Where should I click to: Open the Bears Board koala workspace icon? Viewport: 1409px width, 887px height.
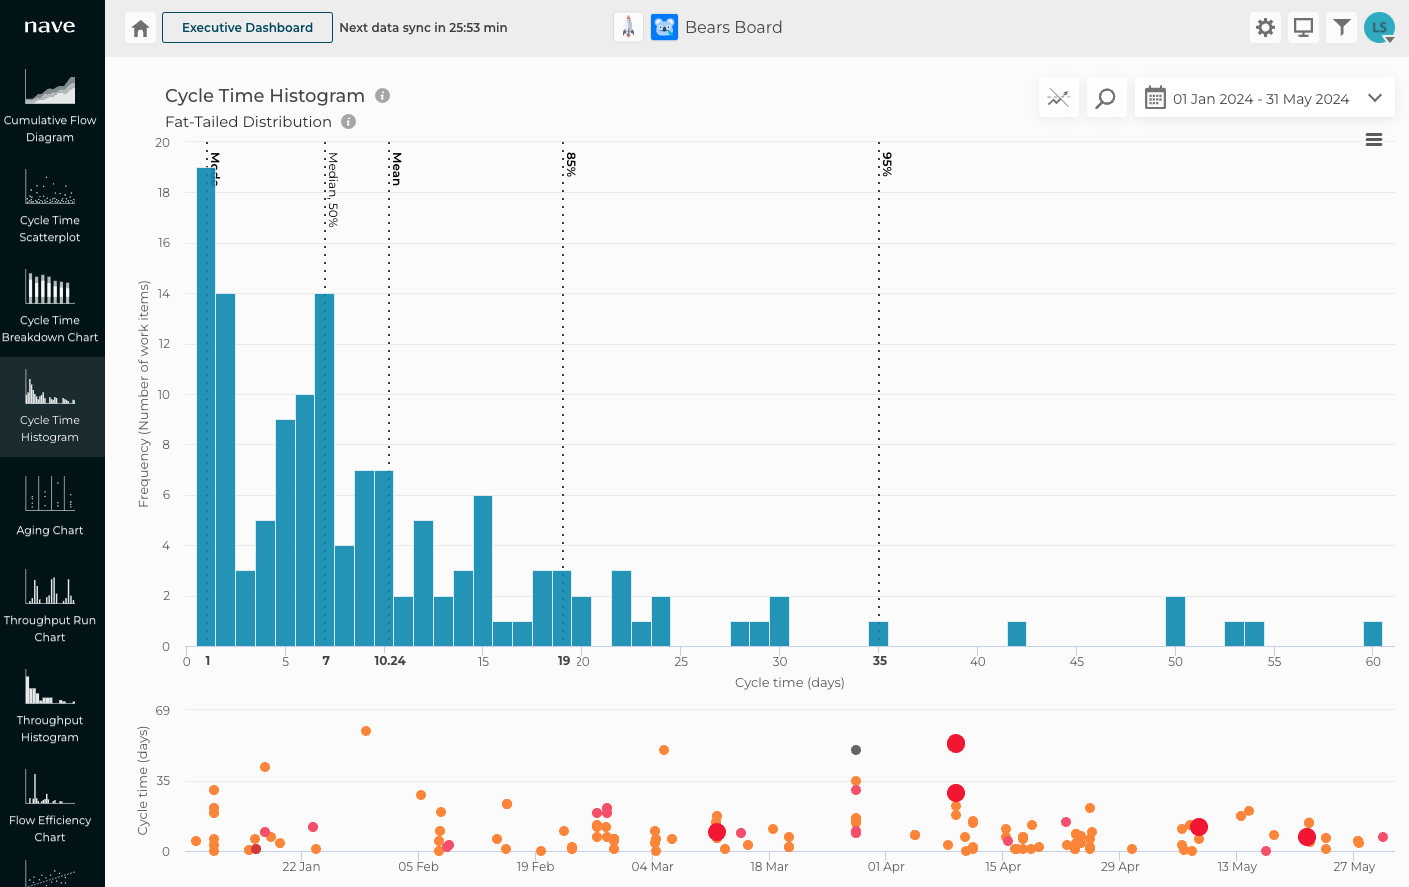point(664,27)
